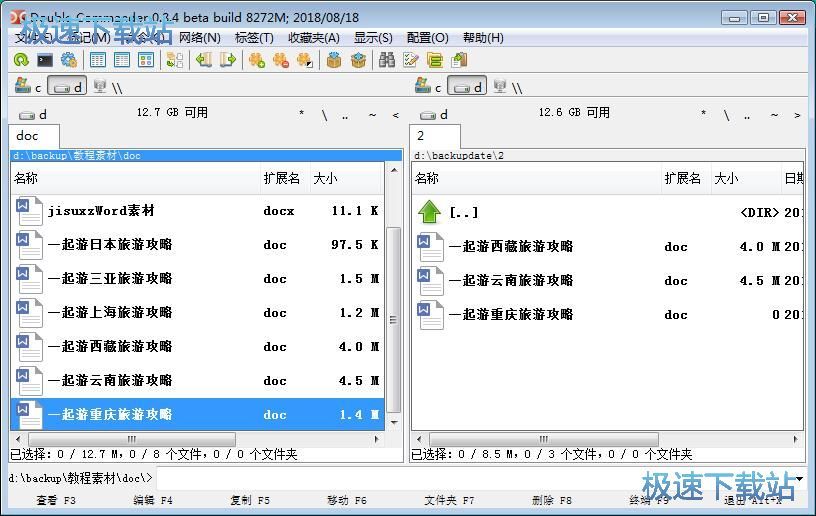Click the Pack files box icon
This screenshot has height=516, width=816.
pyautogui.click(x=334, y=60)
